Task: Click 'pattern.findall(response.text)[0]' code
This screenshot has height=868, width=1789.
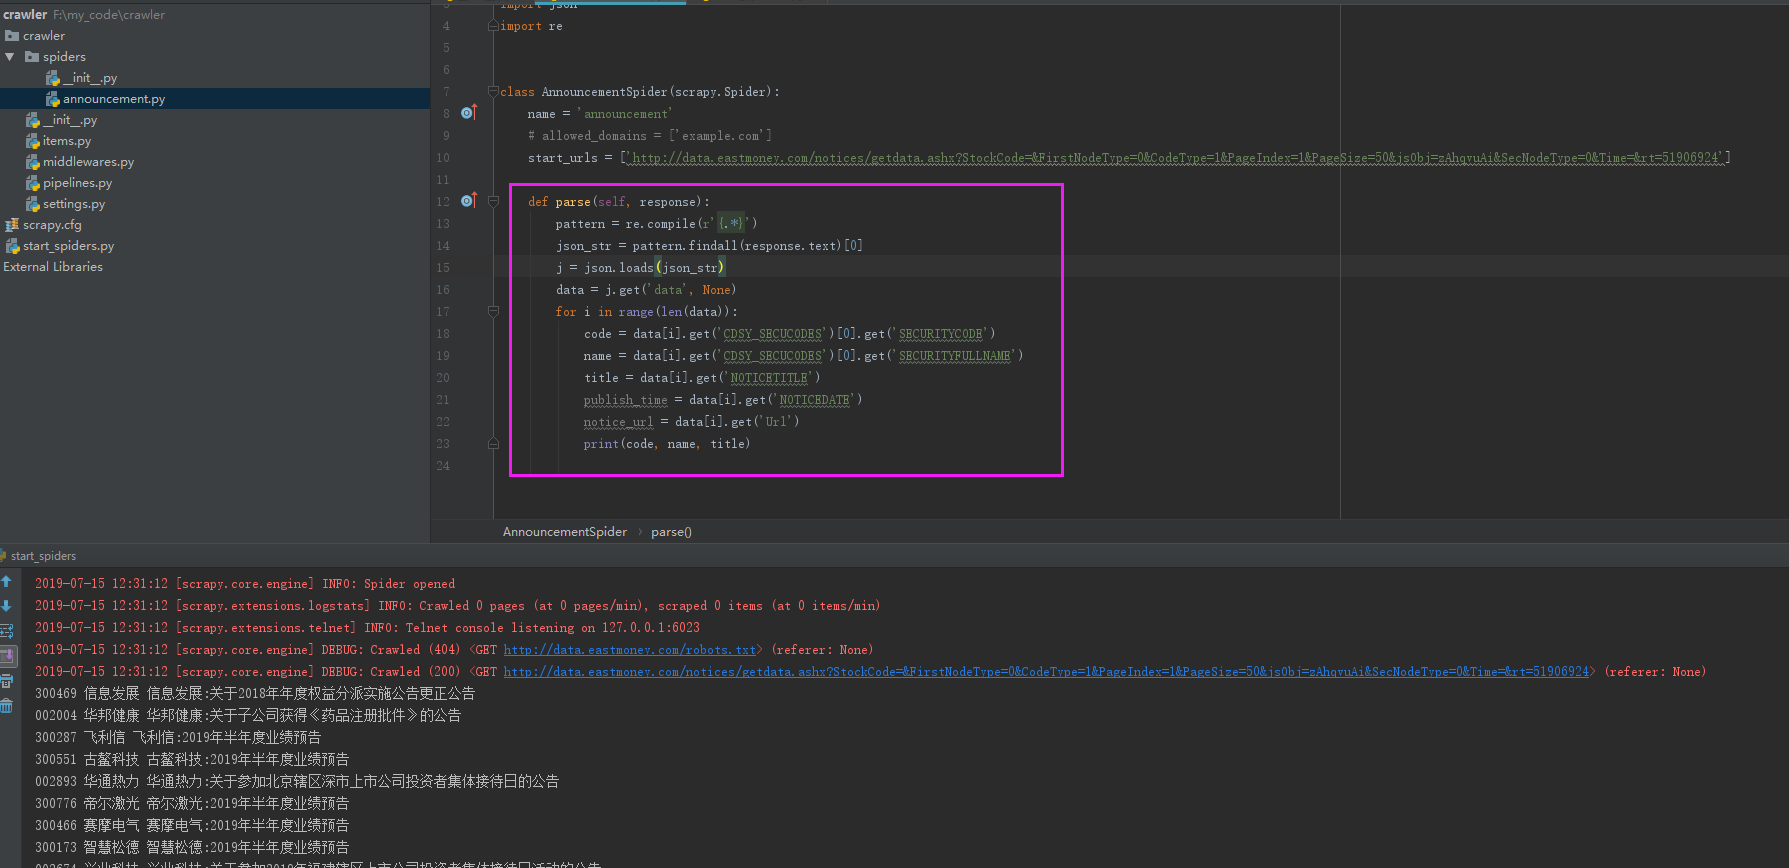Action: pos(747,246)
